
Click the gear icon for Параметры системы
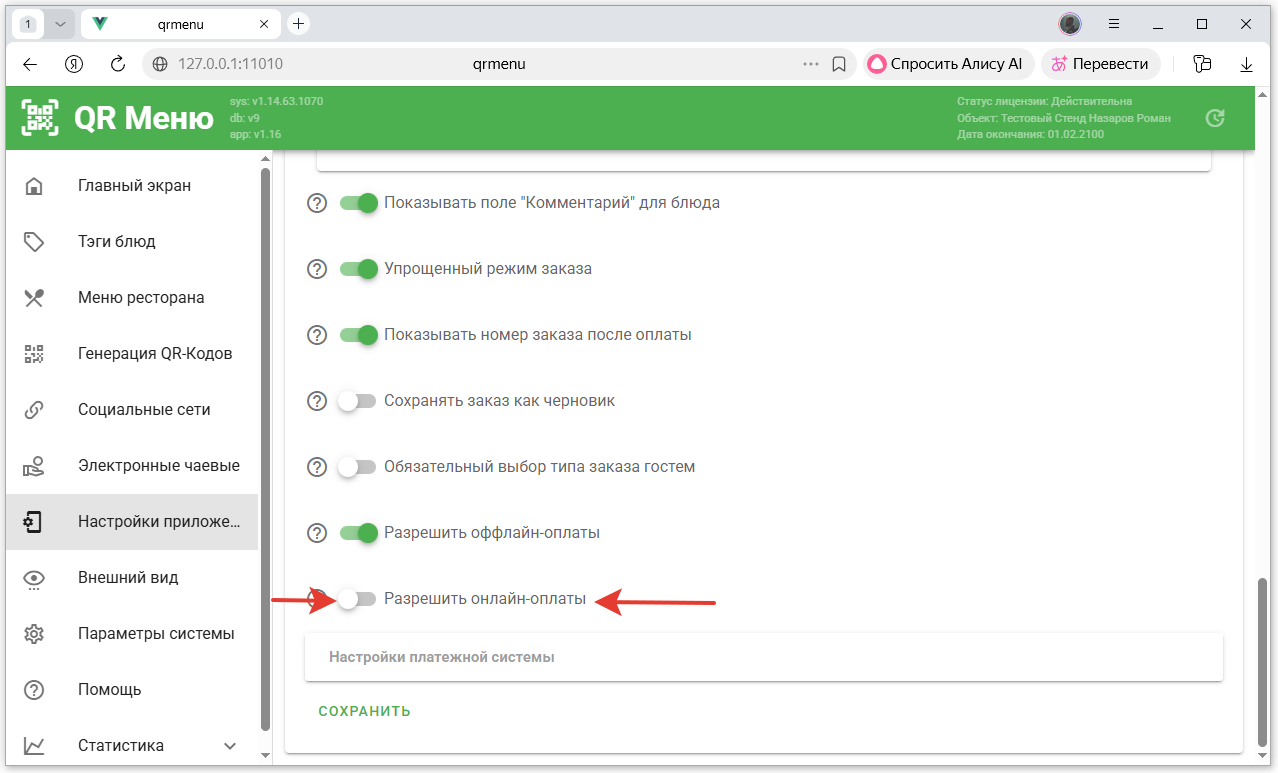[x=34, y=634]
